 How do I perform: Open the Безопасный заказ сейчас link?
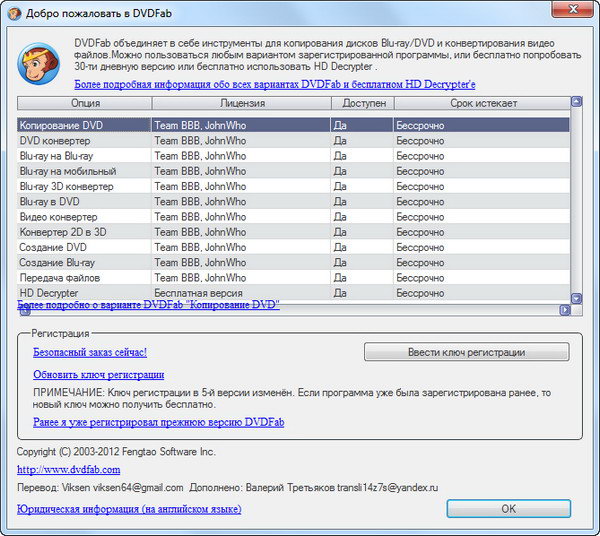pos(90,352)
